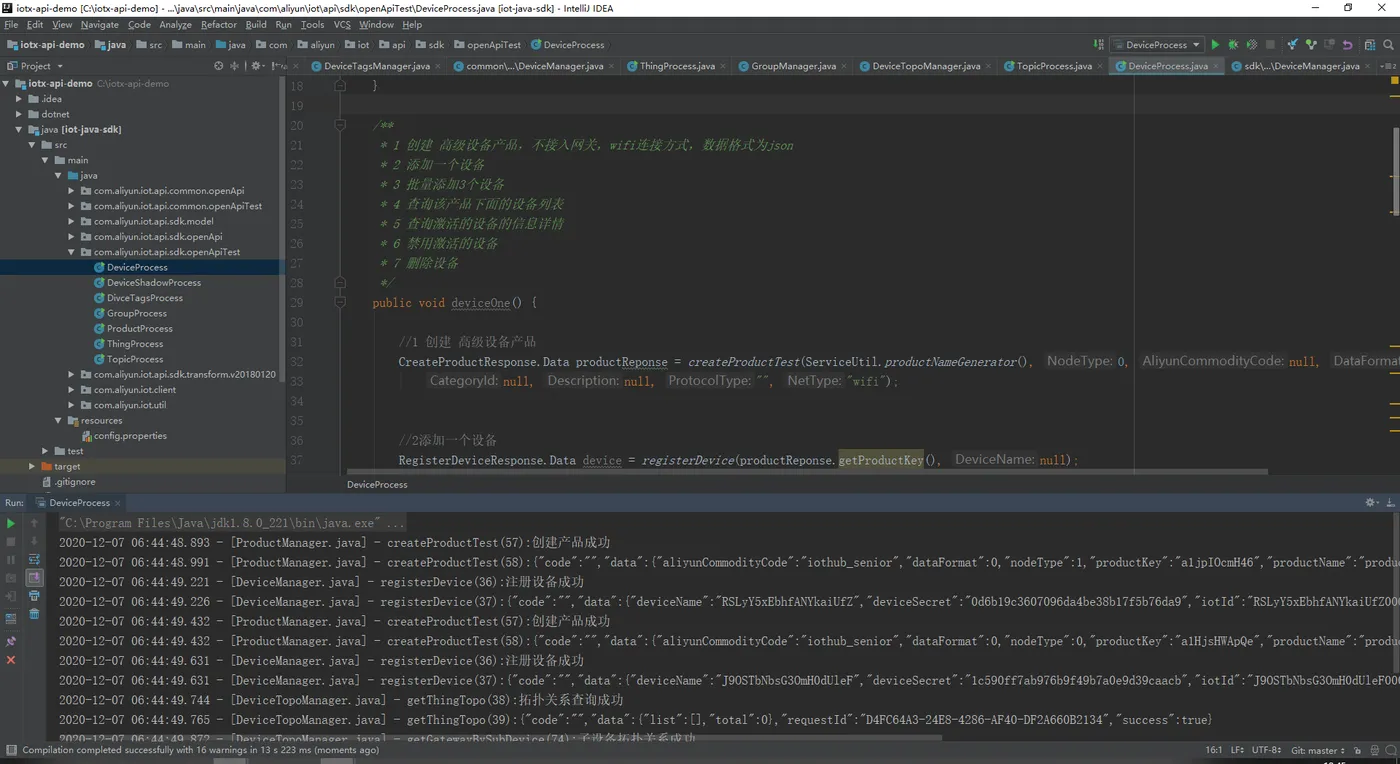Click the Build project hammer icon

coord(1098,45)
